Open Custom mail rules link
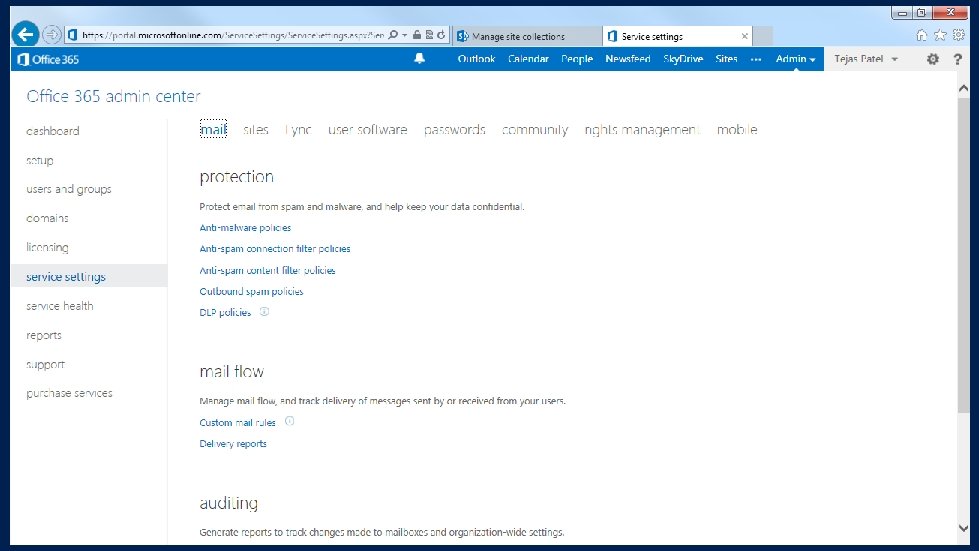 237,422
